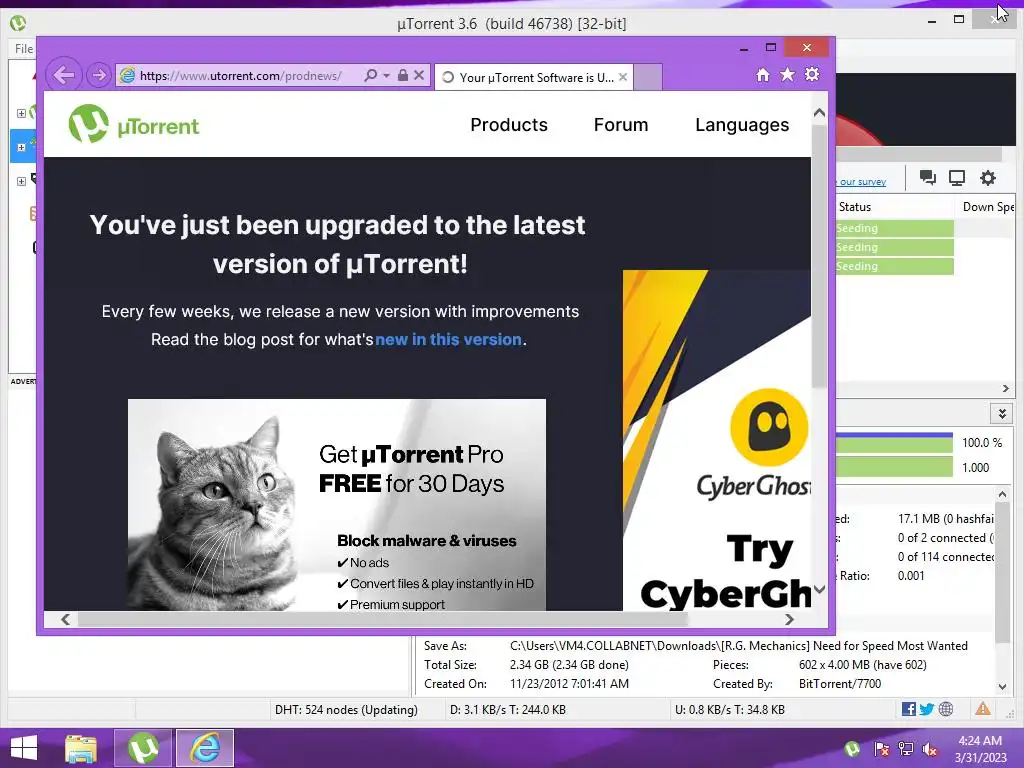The width and height of the screenshot is (1024, 768).
Task: Click the µTorrent system tray icon
Action: pos(852,749)
